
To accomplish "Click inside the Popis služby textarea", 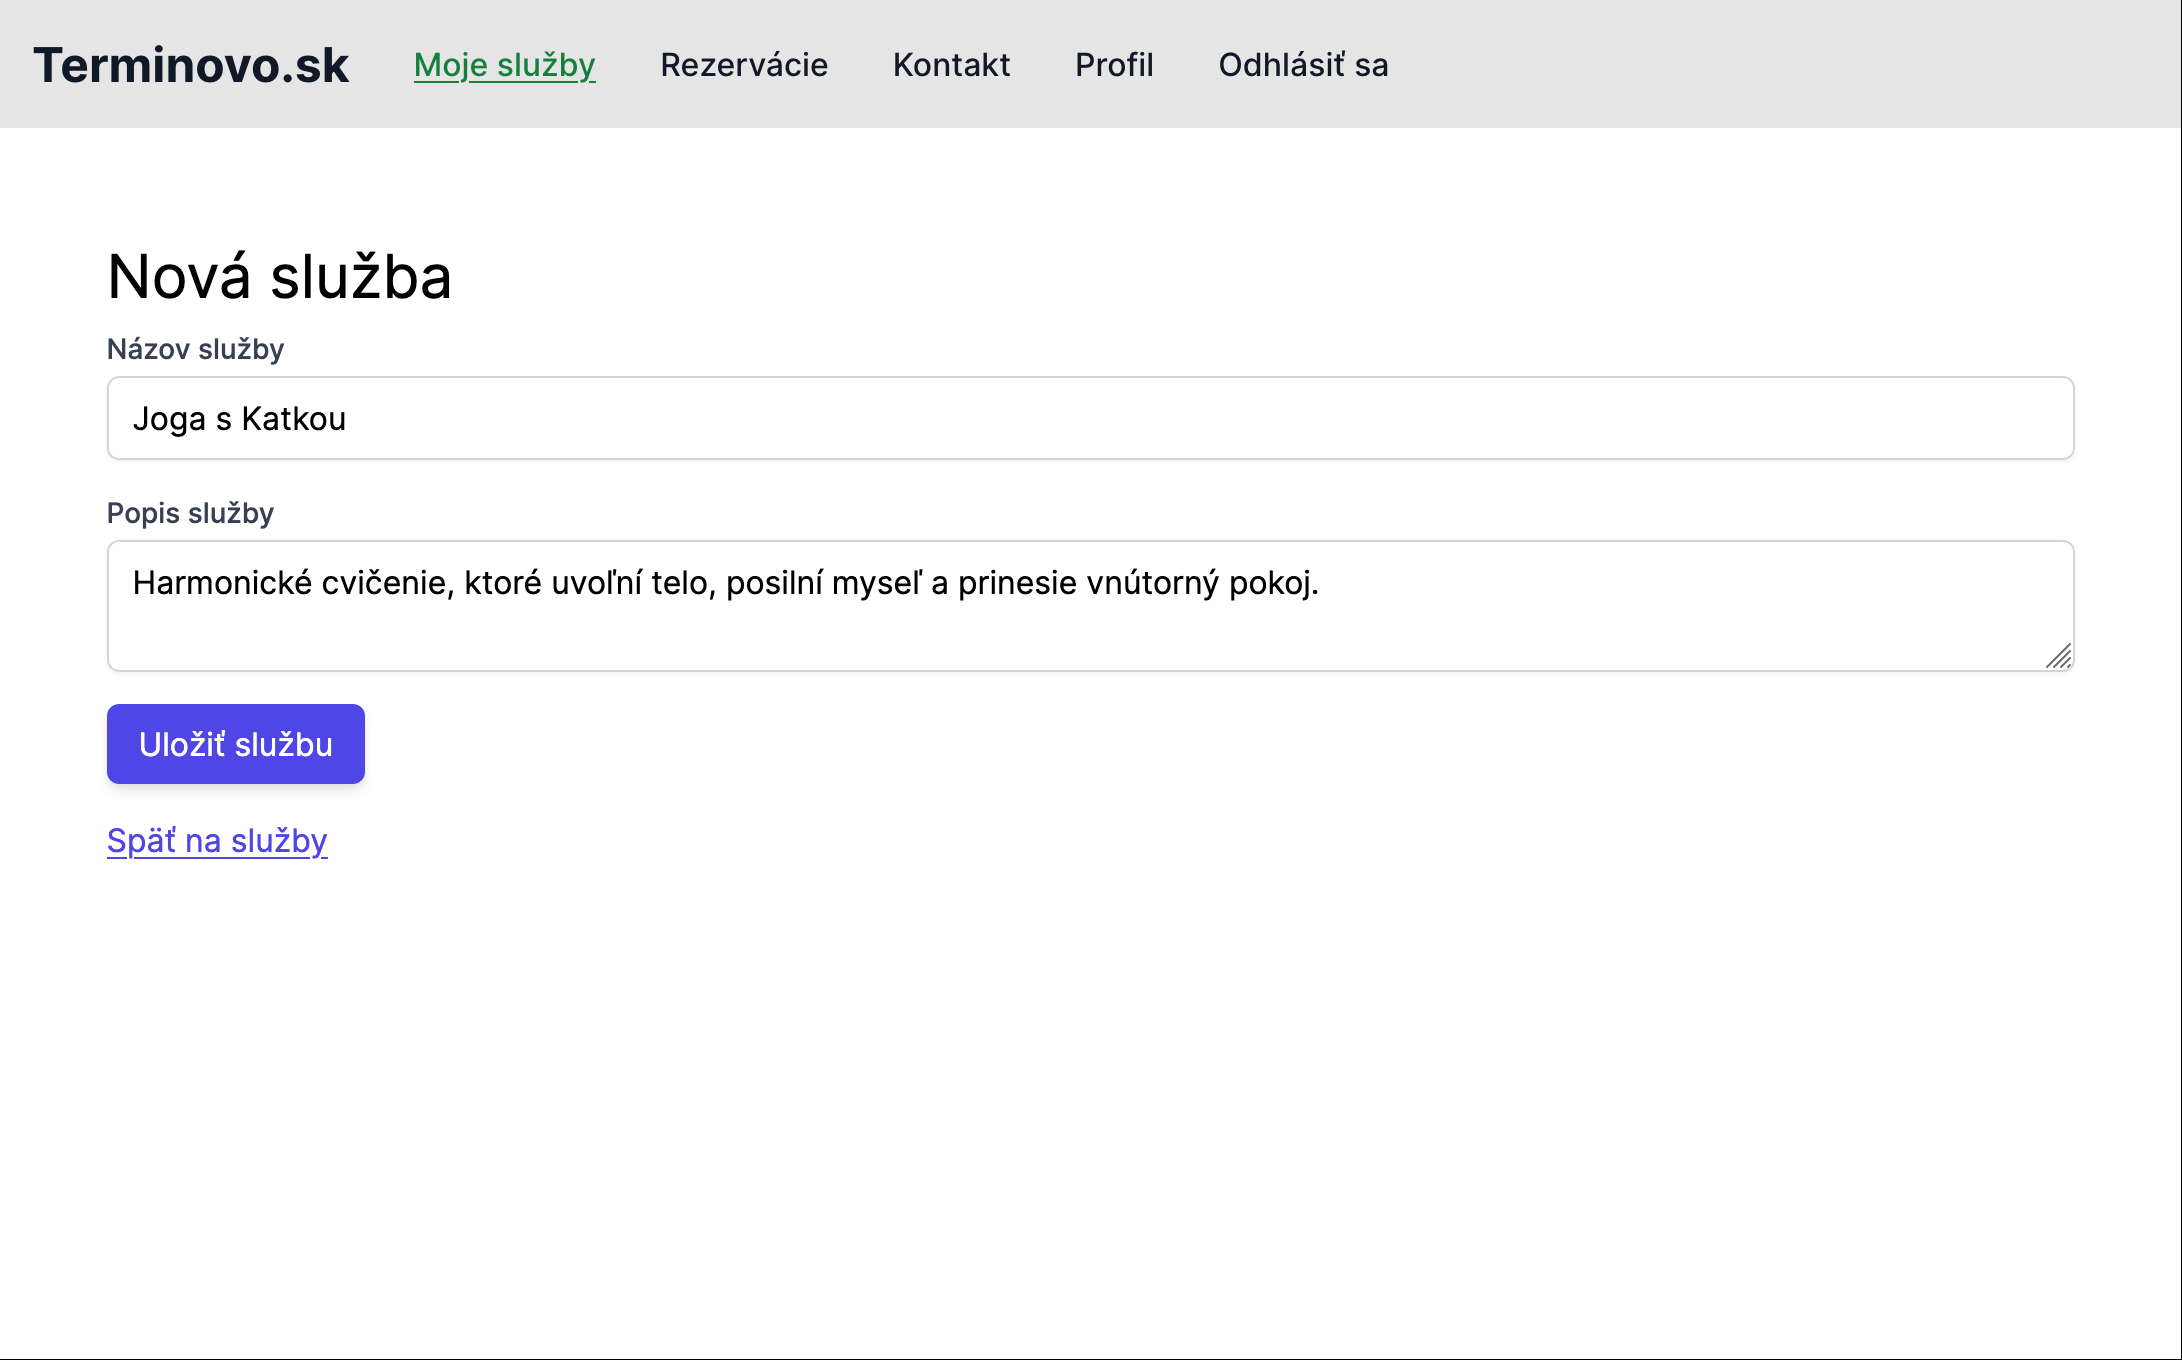I will 1090,630.
